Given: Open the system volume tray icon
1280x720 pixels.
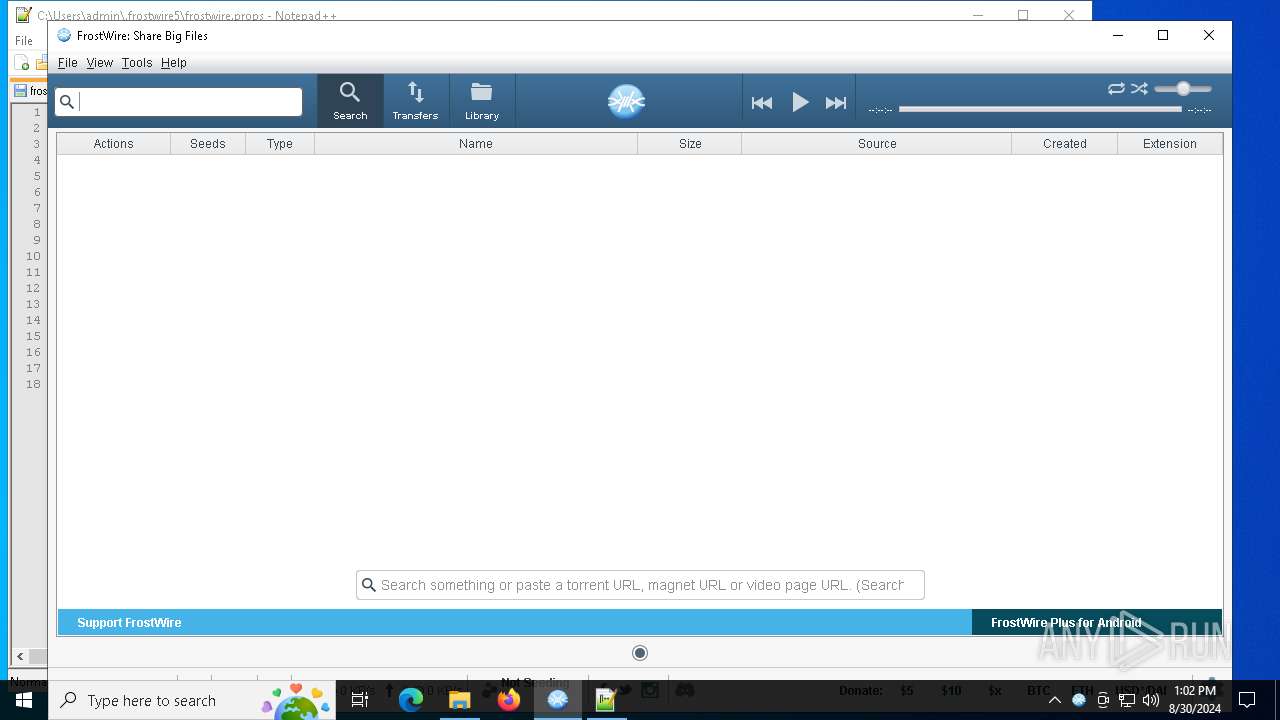Looking at the screenshot, I should point(1151,700).
